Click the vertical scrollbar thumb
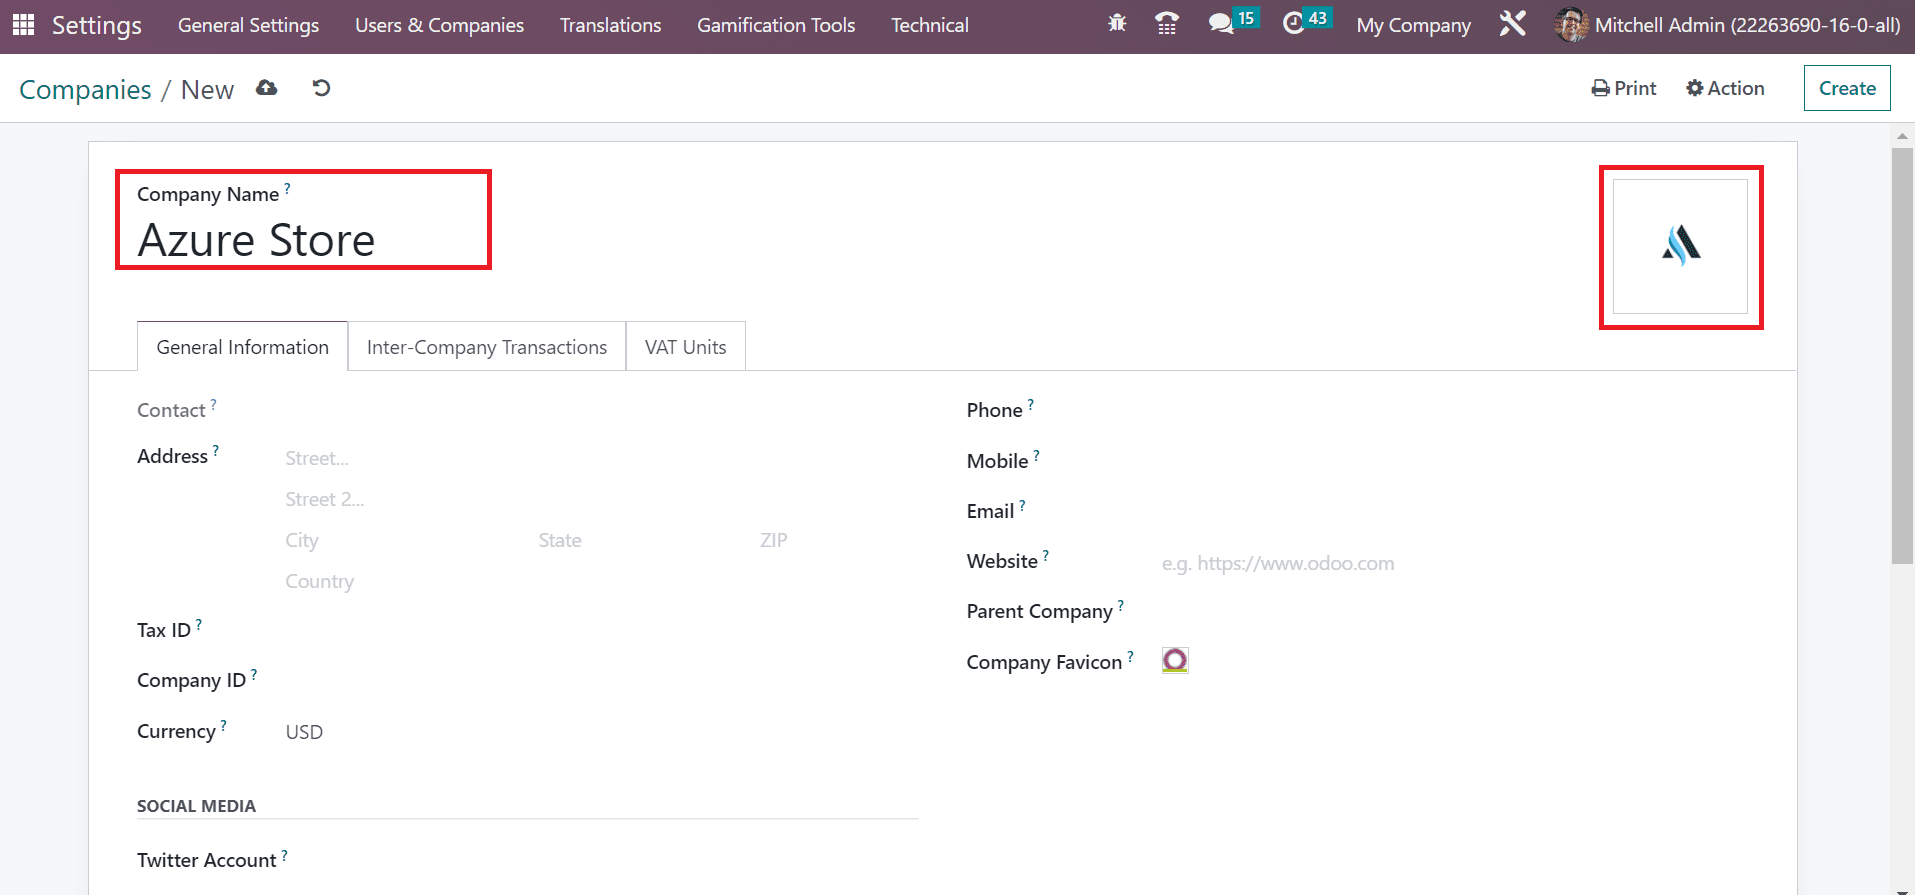The width and height of the screenshot is (1915, 895). [1902, 356]
